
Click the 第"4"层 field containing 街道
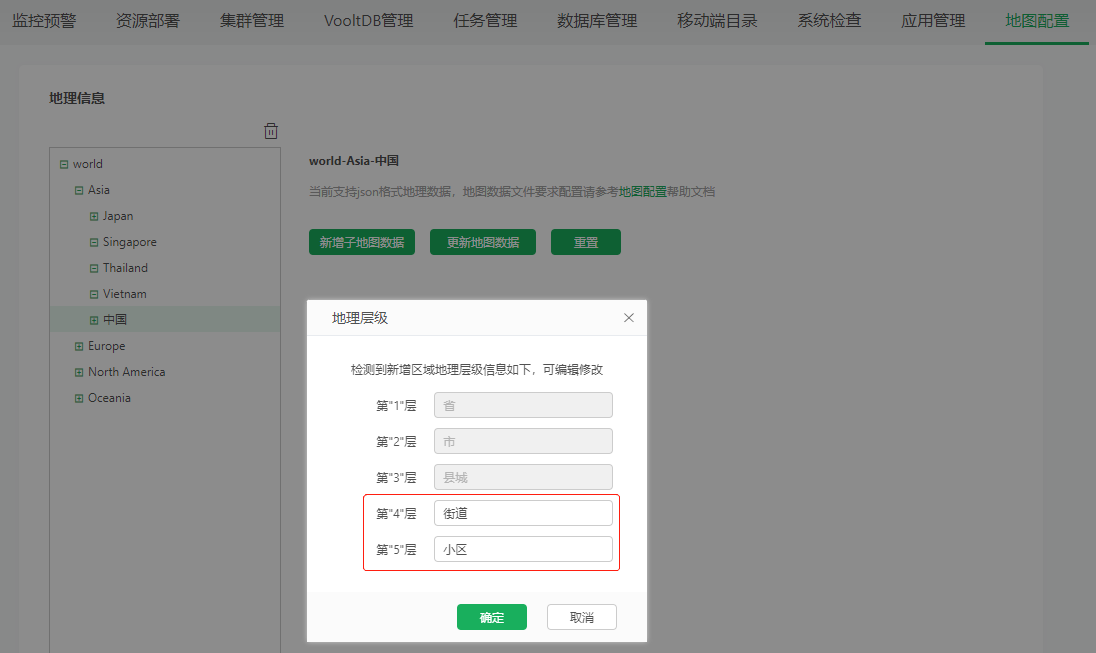(524, 513)
